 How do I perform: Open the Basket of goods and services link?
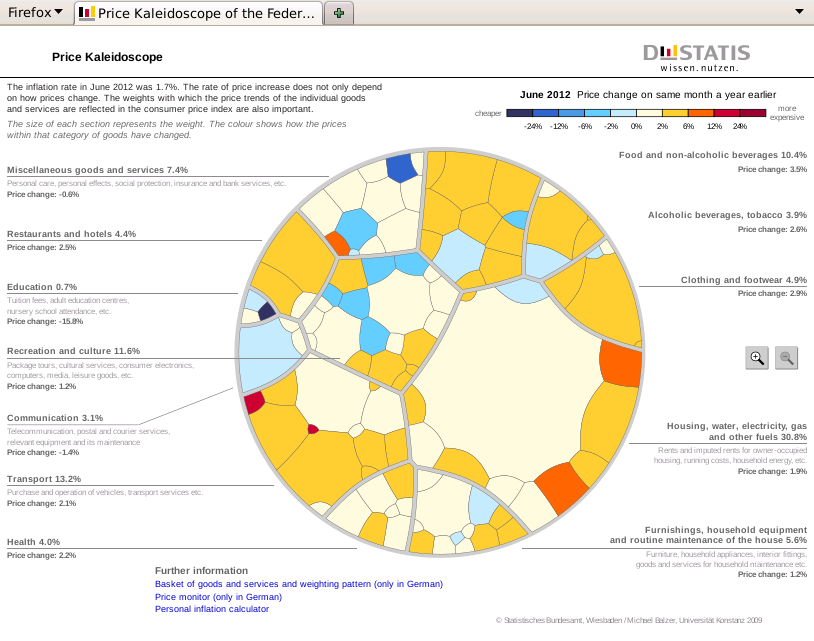[299, 584]
